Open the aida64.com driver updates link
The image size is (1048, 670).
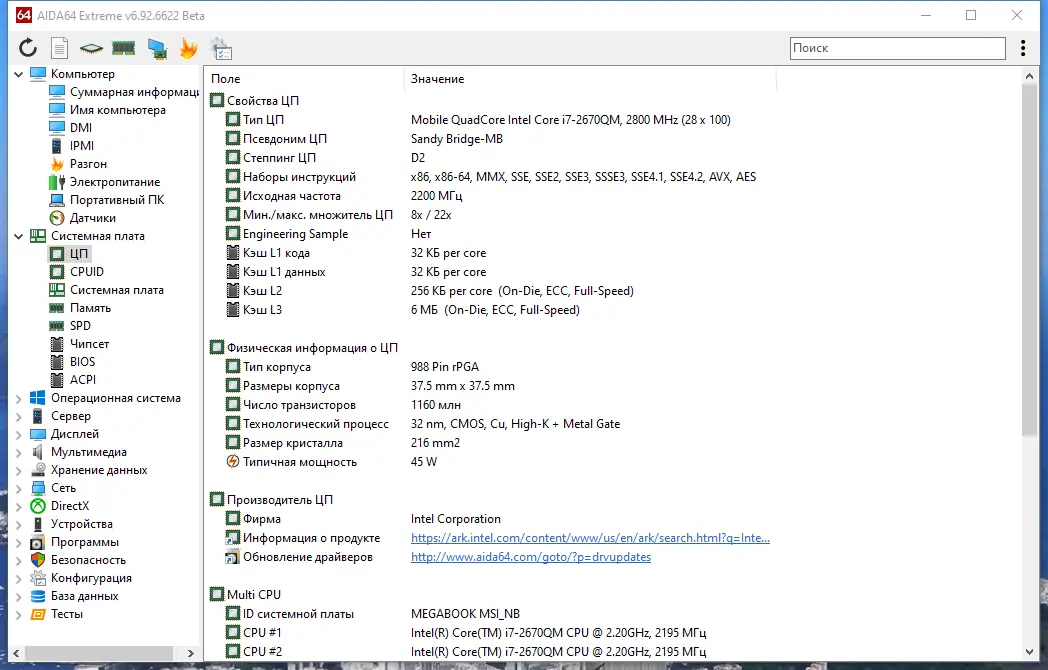click(531, 557)
